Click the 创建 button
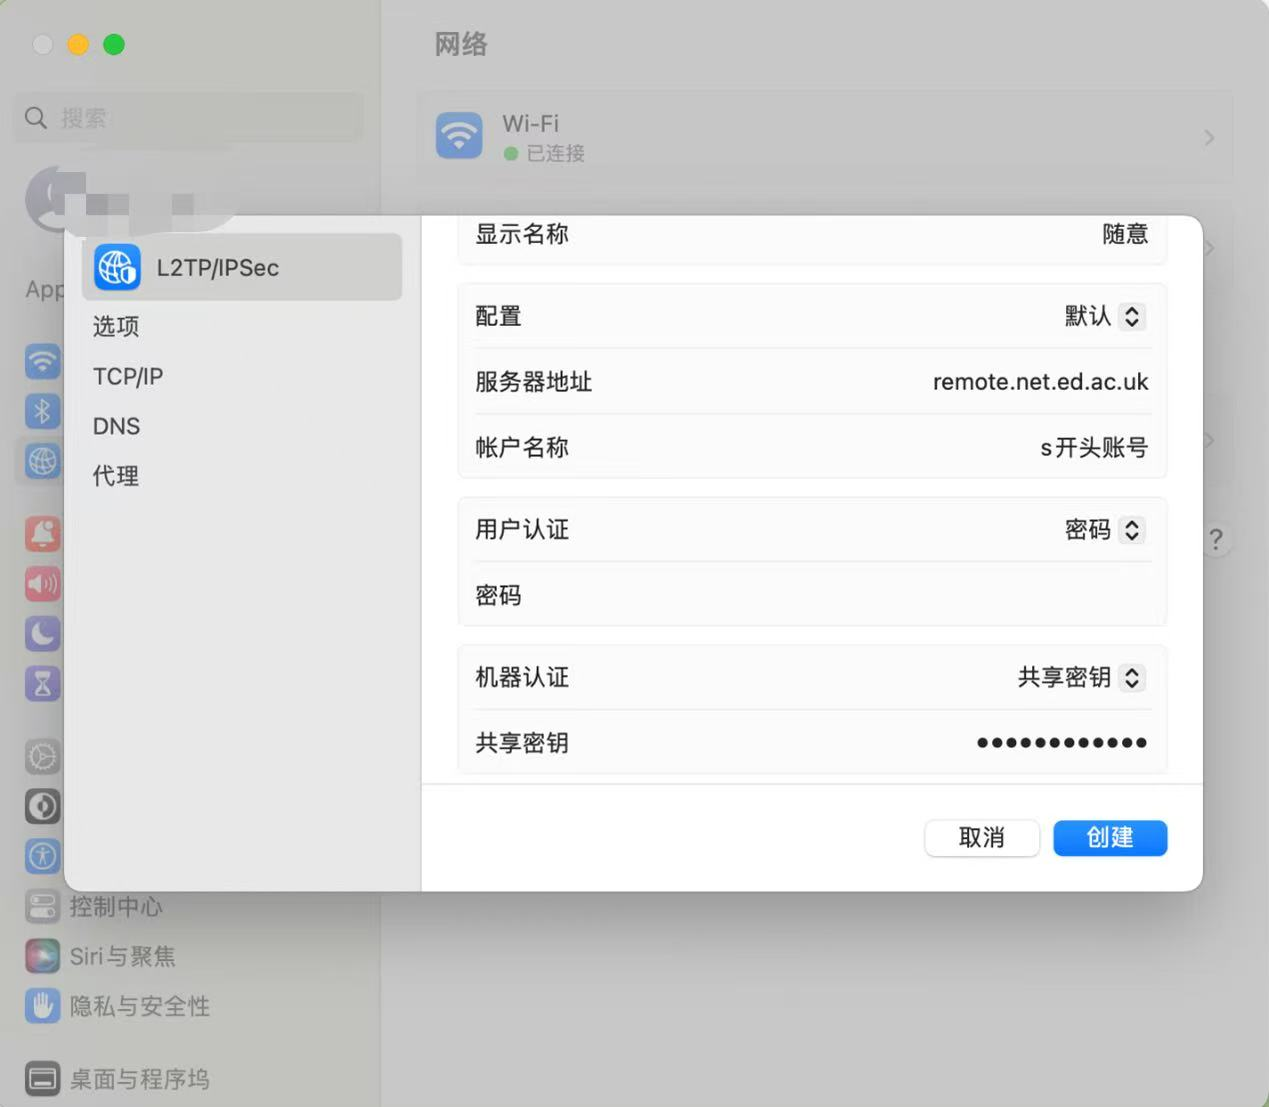 (1109, 838)
